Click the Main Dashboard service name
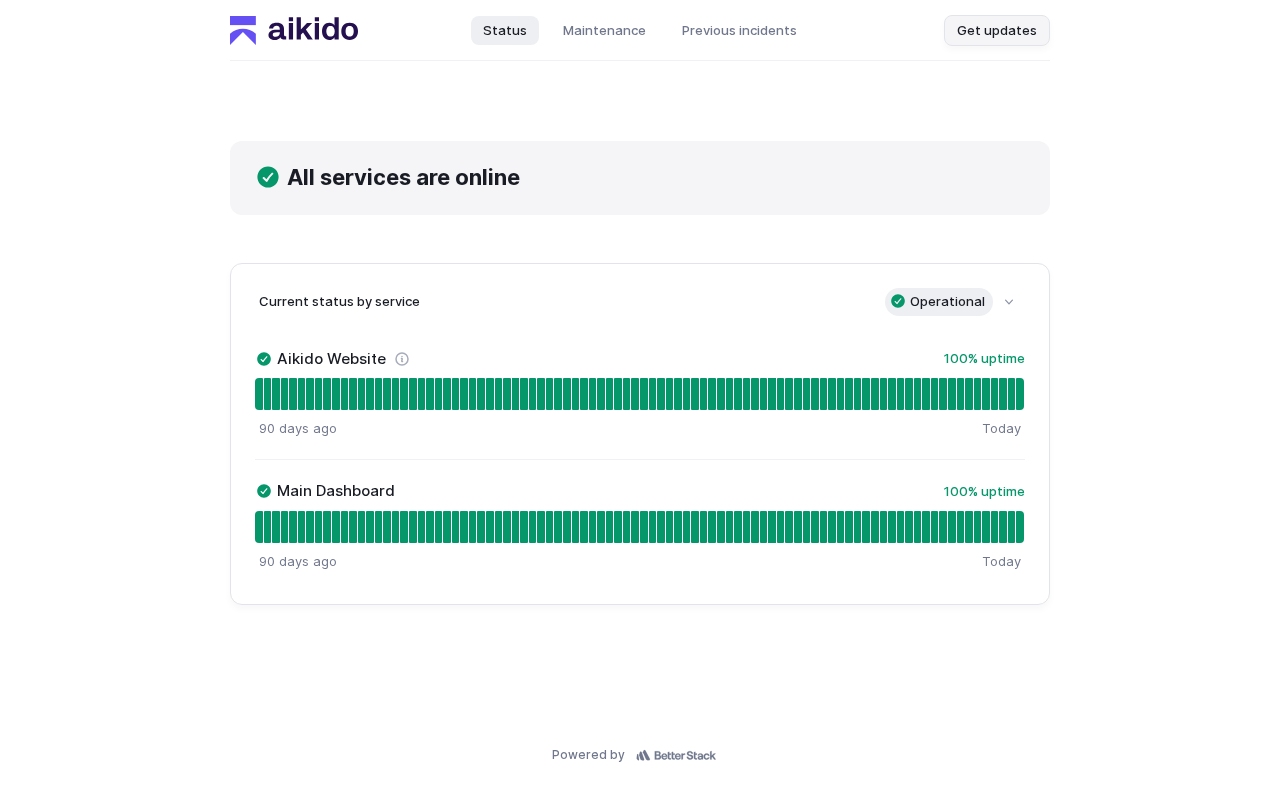The height and width of the screenshot is (800, 1280). click(335, 491)
